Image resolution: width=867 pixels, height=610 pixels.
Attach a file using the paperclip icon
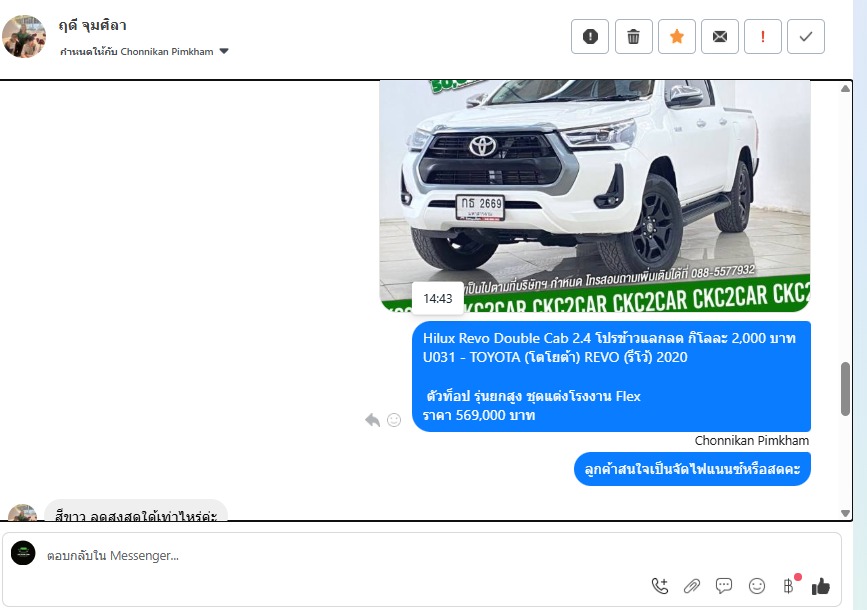692,586
